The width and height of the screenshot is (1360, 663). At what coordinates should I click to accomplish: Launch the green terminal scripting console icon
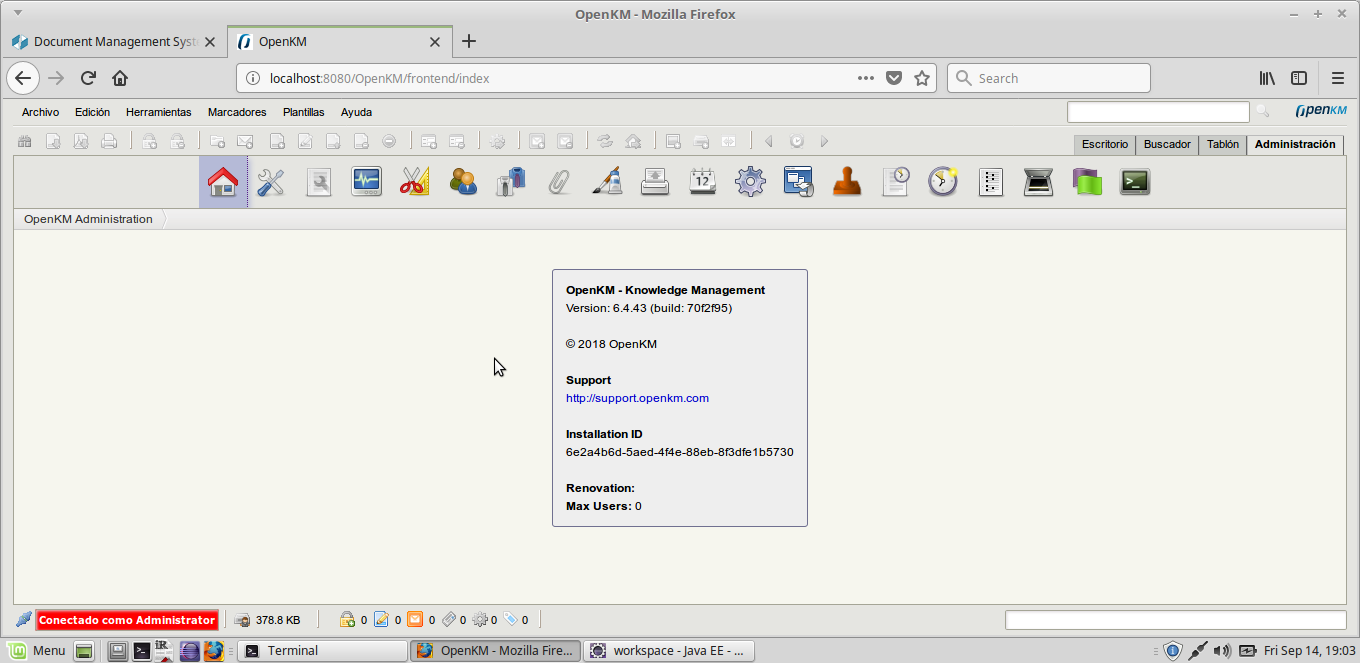click(1135, 181)
